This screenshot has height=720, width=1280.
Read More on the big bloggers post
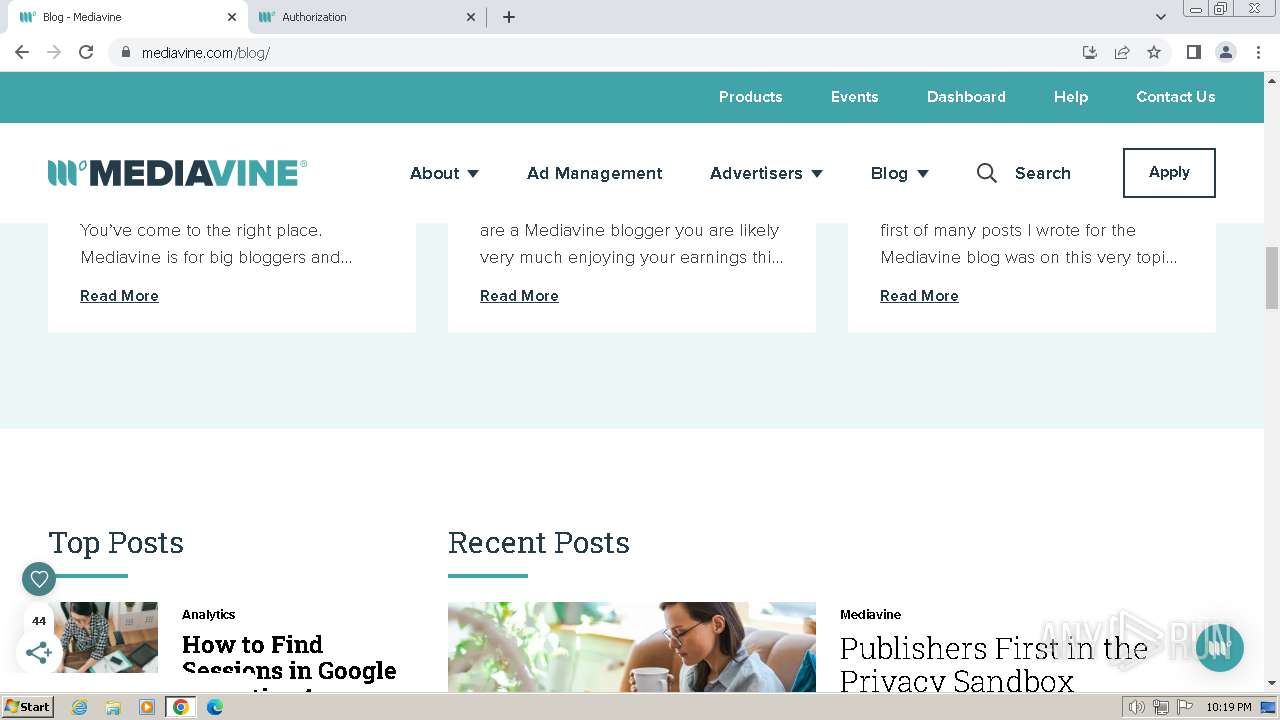point(119,296)
